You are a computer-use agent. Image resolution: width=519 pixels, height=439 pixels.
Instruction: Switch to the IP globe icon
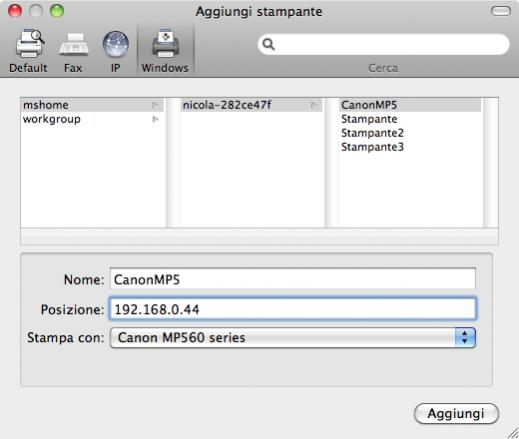coord(116,44)
